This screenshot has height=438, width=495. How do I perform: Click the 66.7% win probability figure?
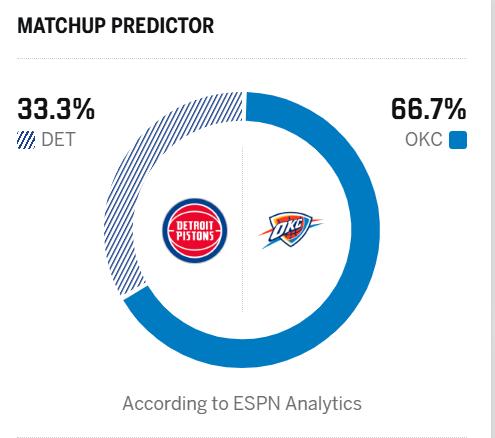pos(429,109)
